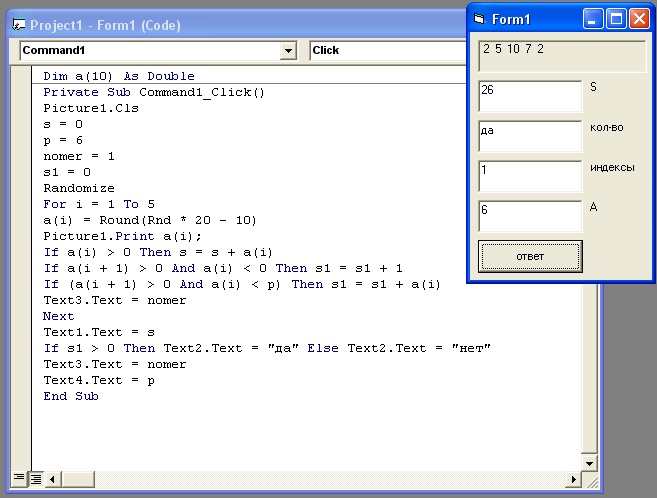This screenshot has width=657, height=498.
Task: Click the horizontal scrollbar right arrow
Action: (573, 479)
